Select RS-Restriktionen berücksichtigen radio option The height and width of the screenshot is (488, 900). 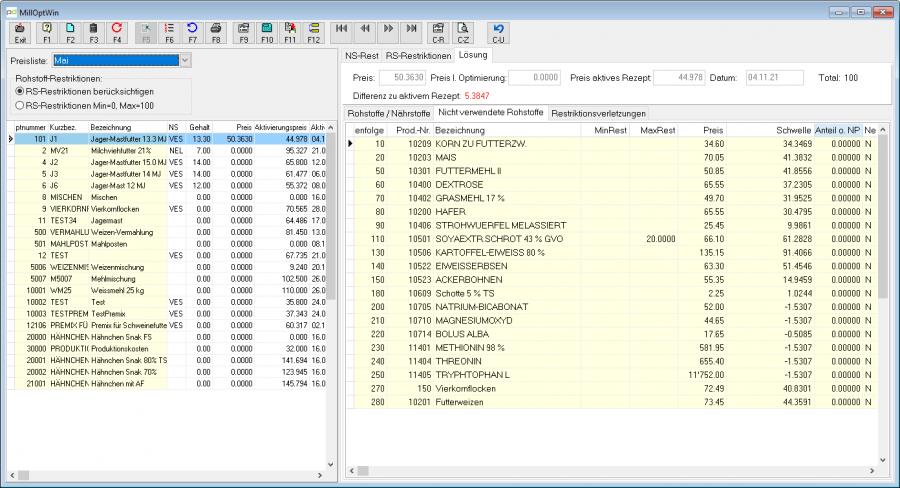click(x=84, y=91)
